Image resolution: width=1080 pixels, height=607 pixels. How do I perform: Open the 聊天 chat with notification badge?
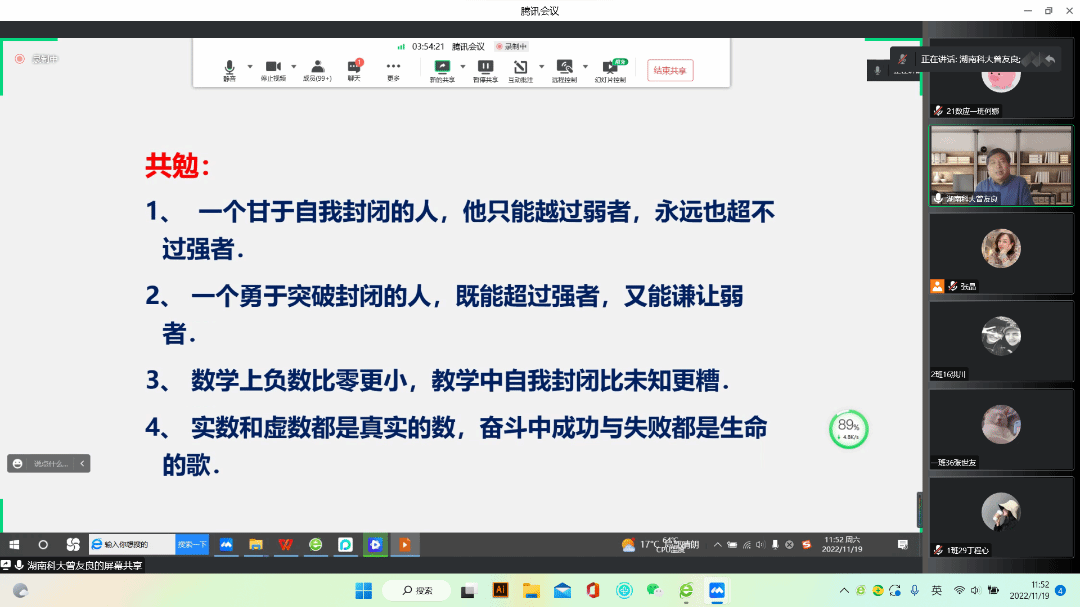354,69
